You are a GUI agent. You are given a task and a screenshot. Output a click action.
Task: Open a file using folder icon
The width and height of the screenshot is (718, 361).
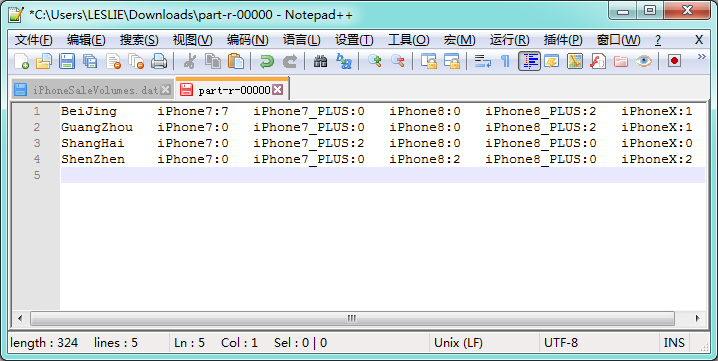44,61
